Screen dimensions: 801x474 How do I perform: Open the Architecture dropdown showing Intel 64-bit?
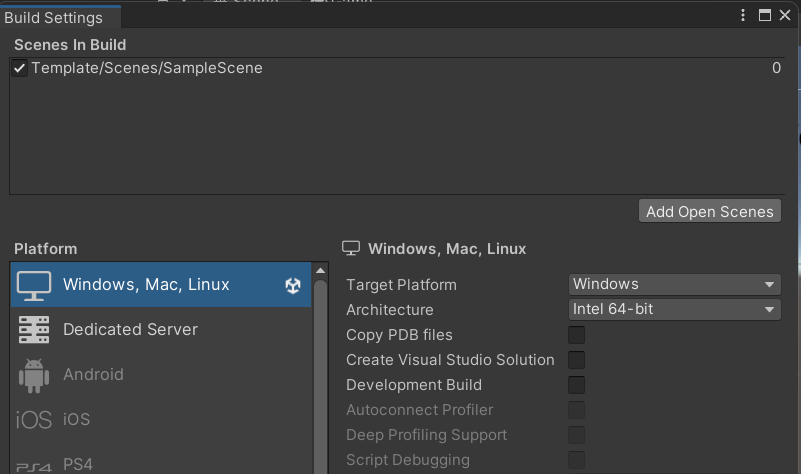[x=674, y=310]
